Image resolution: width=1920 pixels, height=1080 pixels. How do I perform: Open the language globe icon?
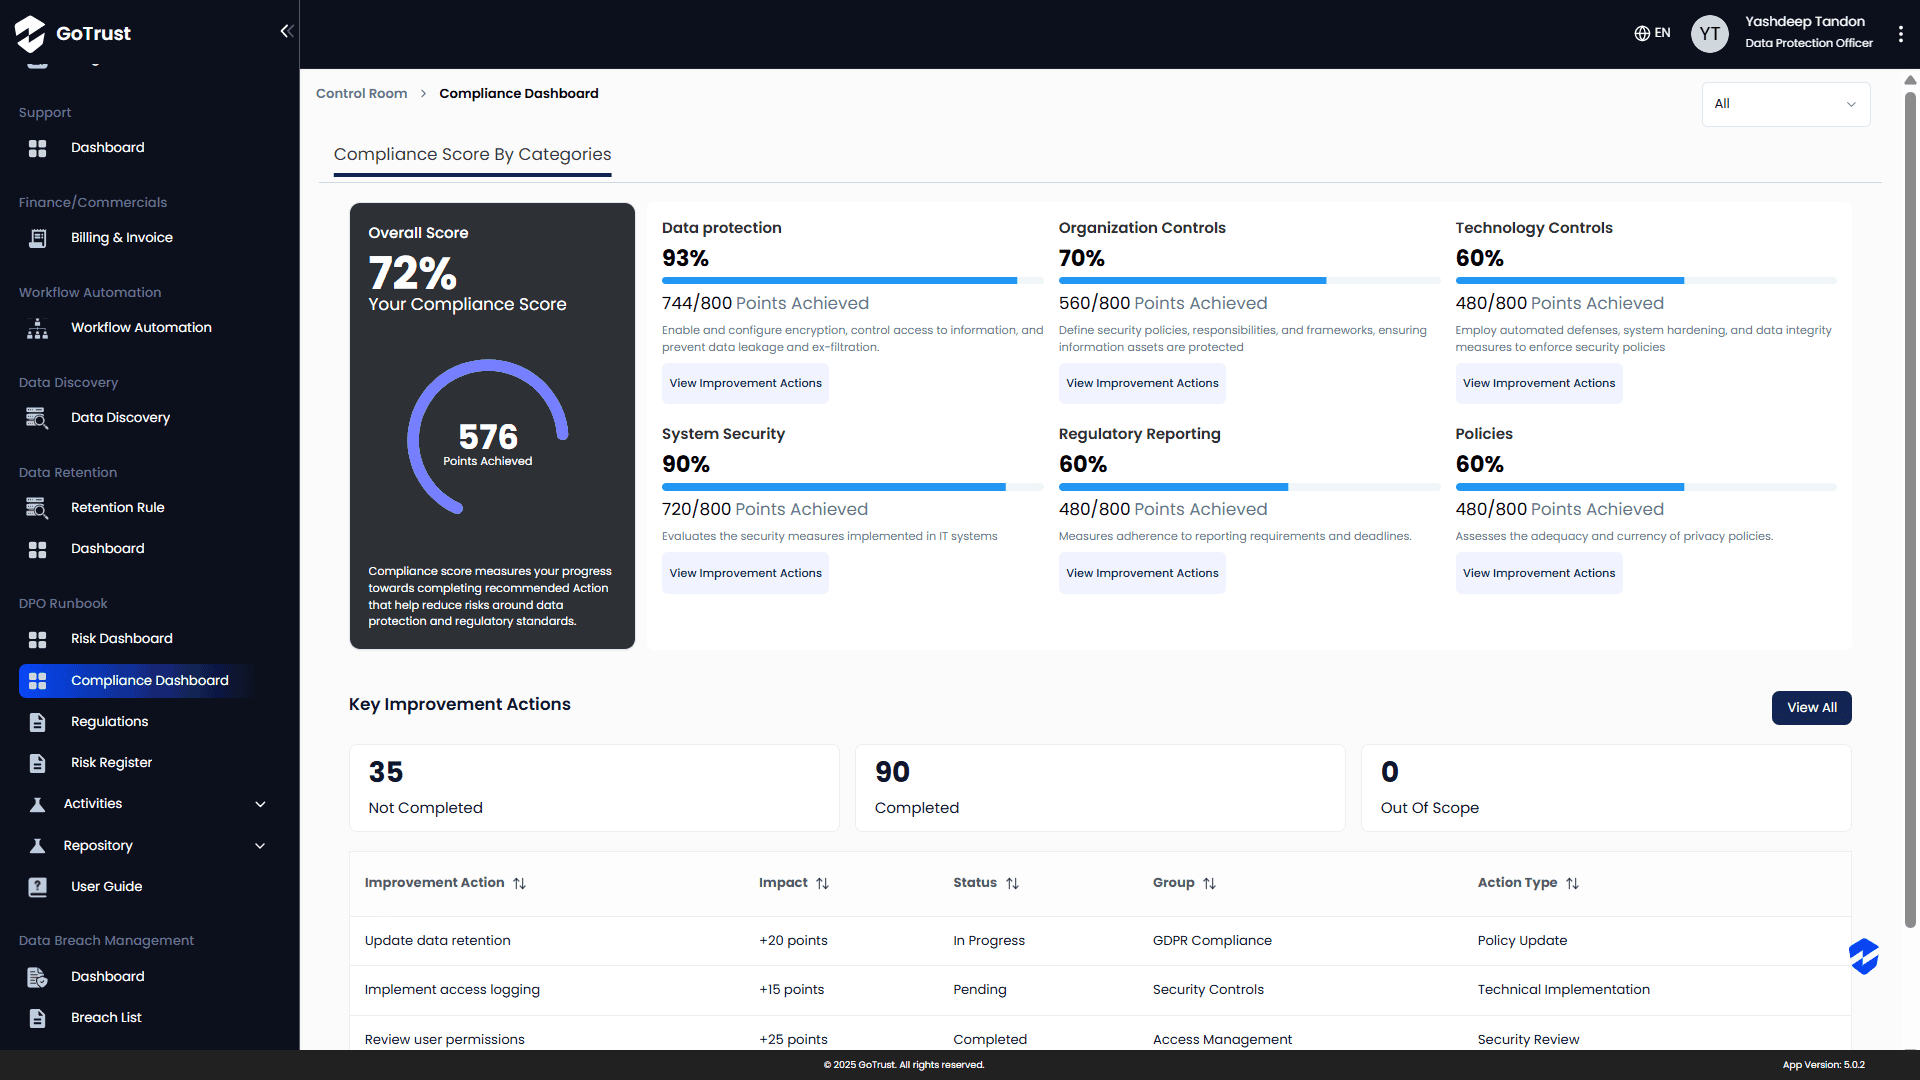click(1642, 33)
